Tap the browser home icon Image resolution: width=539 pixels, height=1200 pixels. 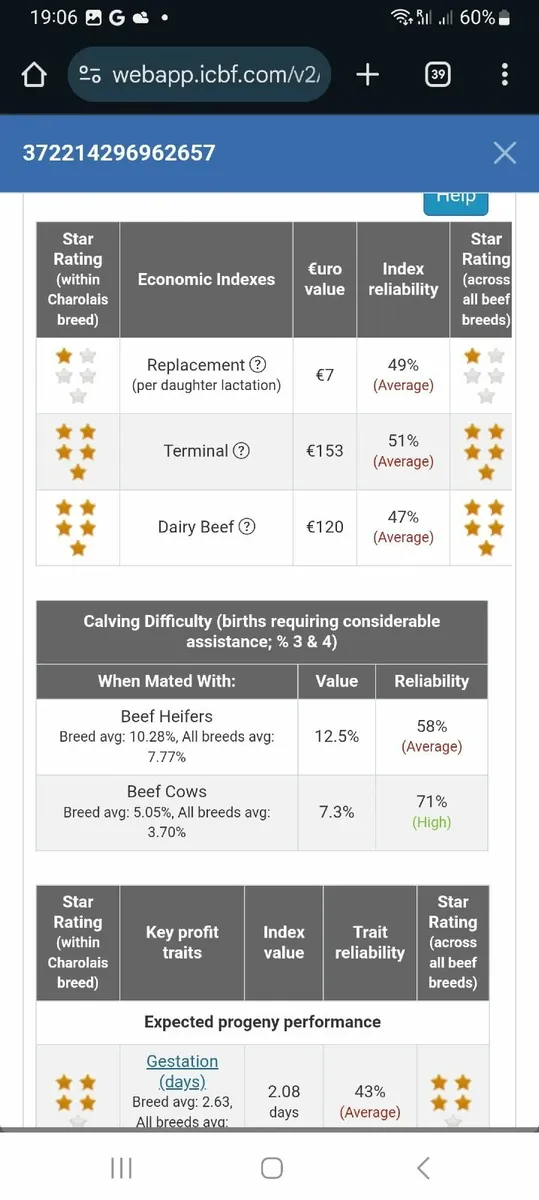click(x=34, y=75)
